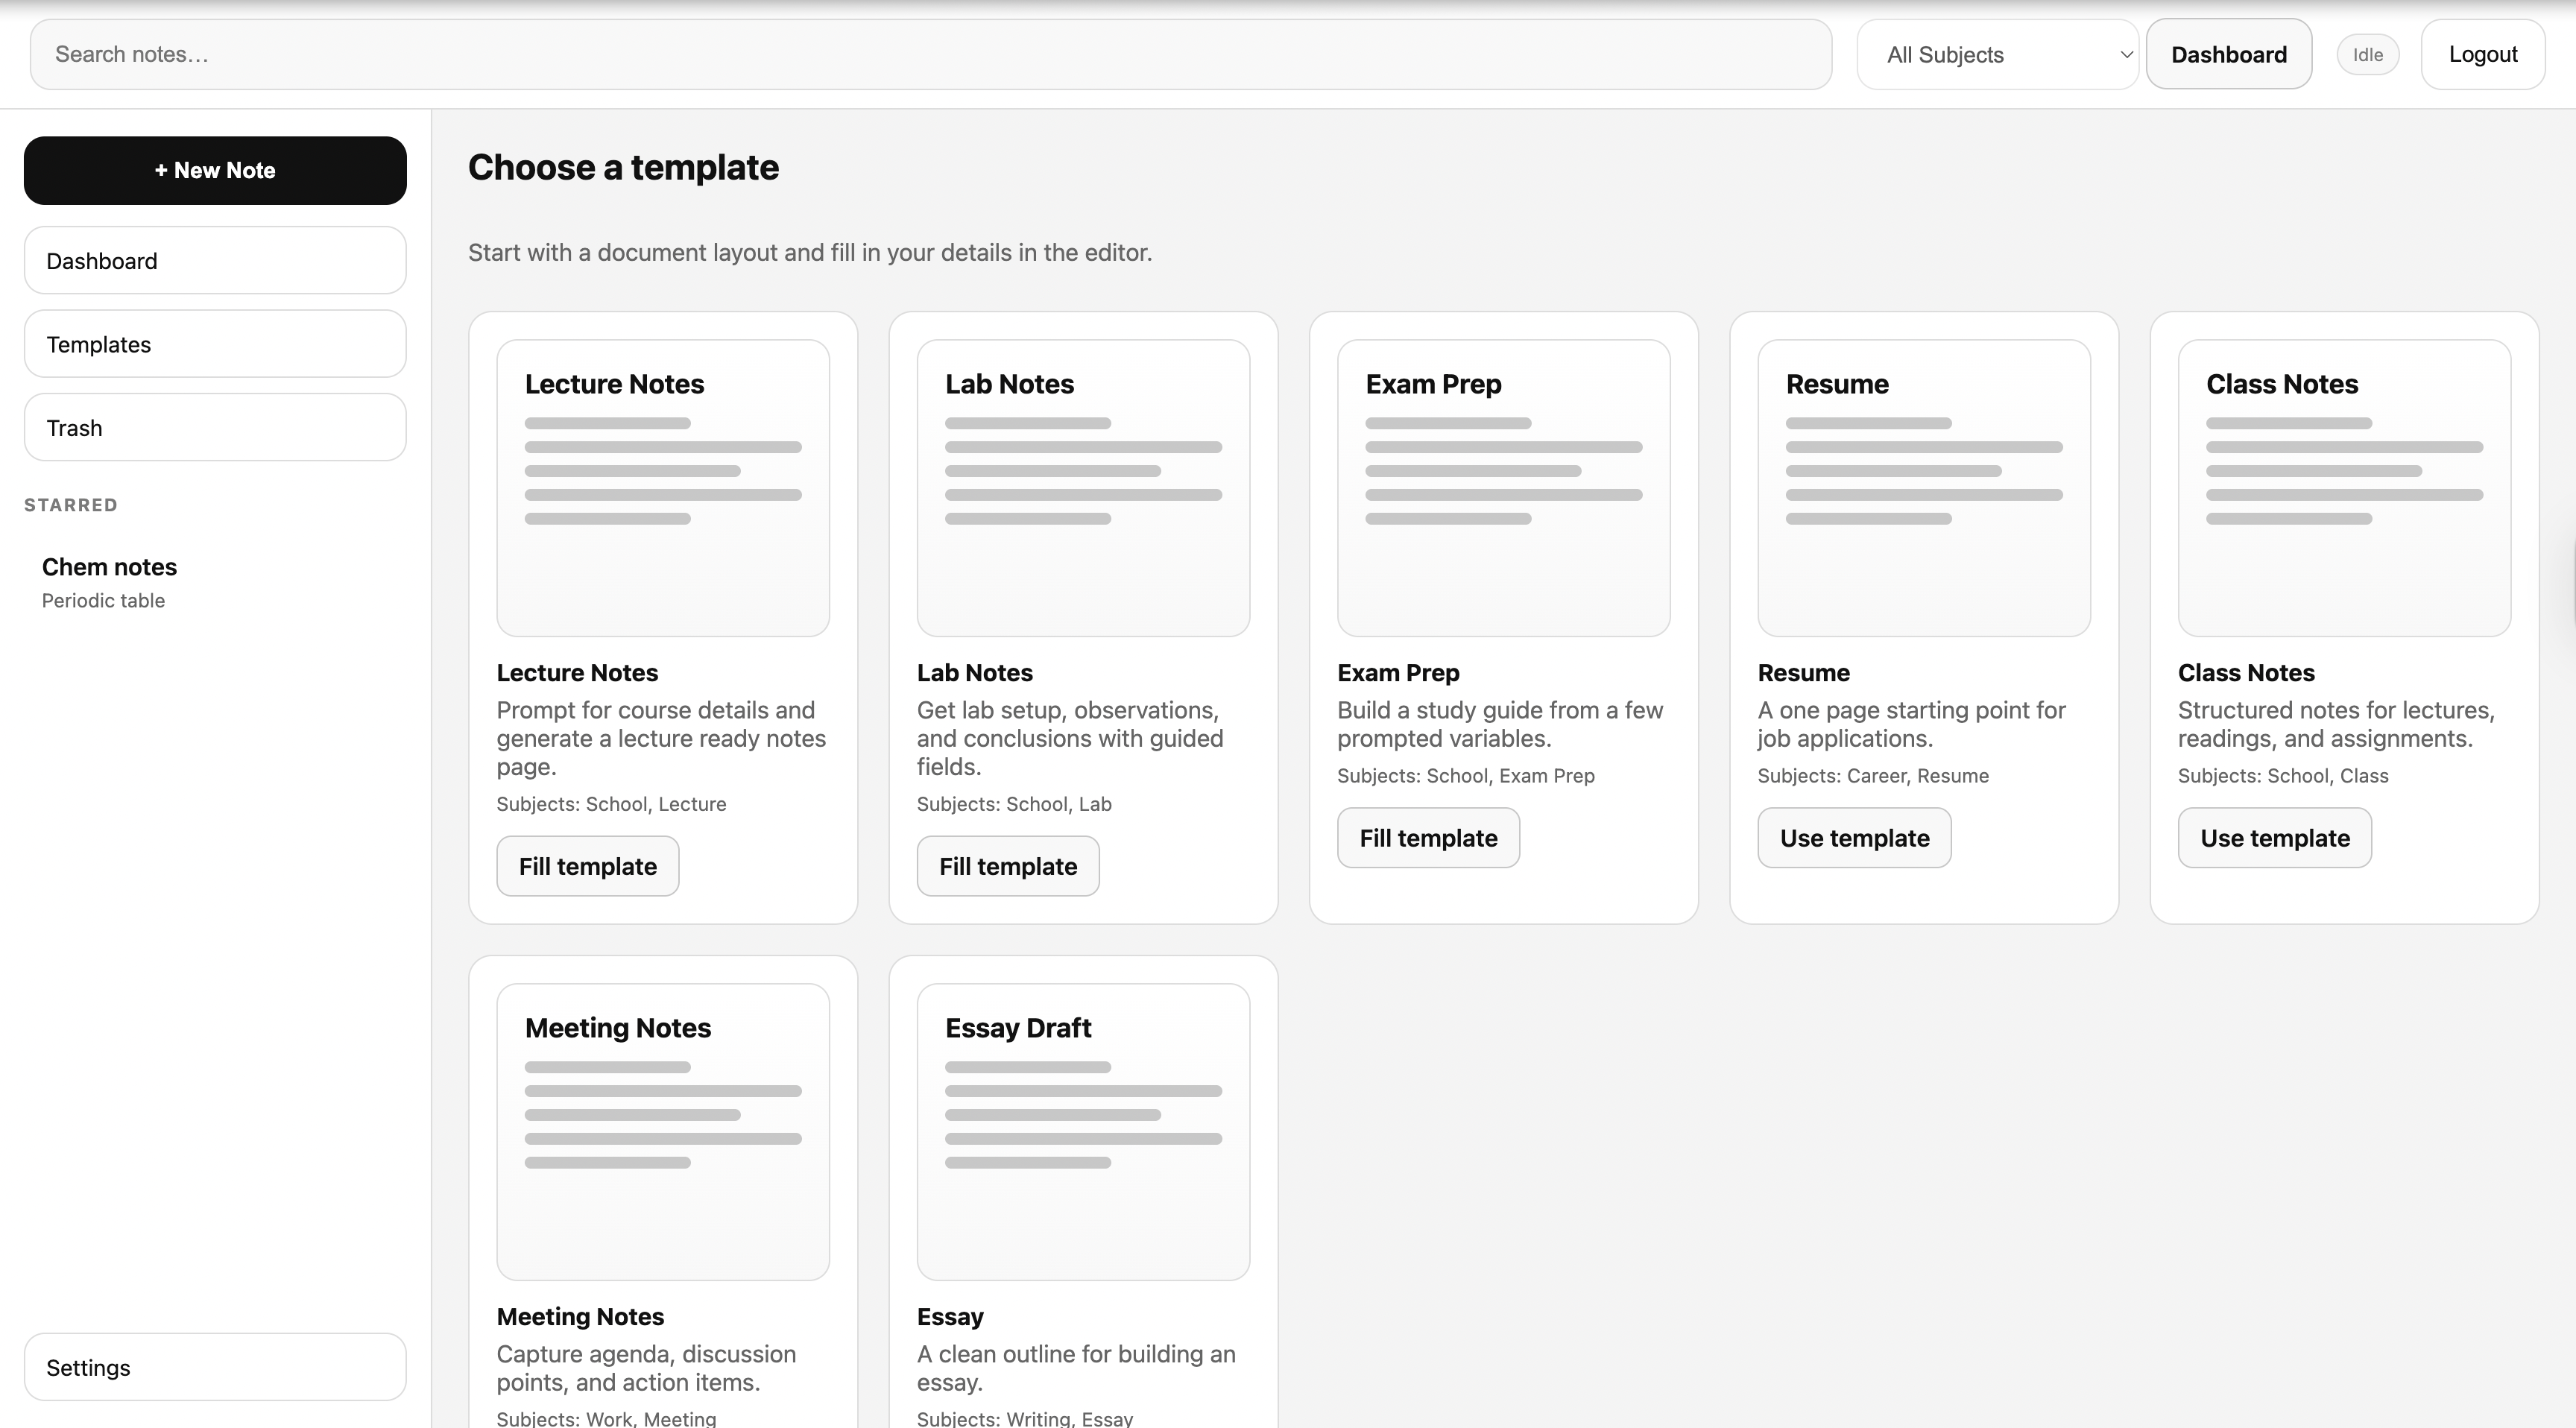Click the Essay card title below thumbnail

[x=950, y=1316]
